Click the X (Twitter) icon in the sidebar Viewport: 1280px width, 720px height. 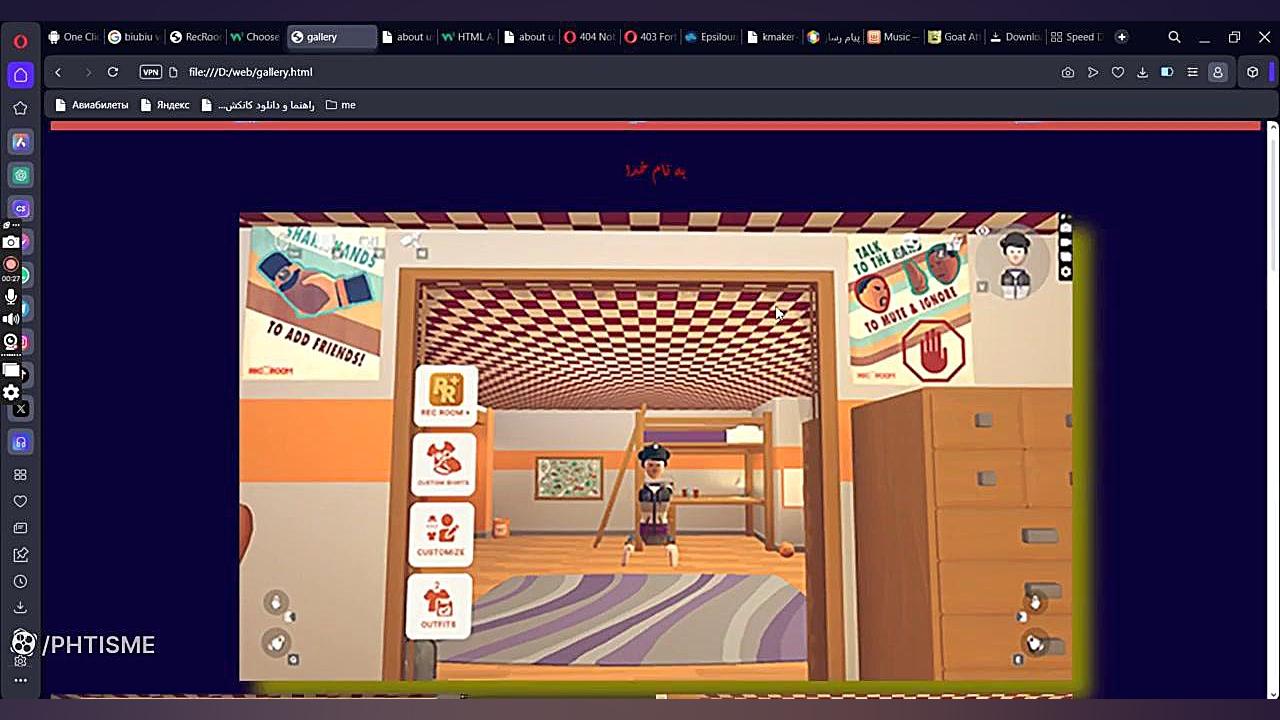[20, 408]
